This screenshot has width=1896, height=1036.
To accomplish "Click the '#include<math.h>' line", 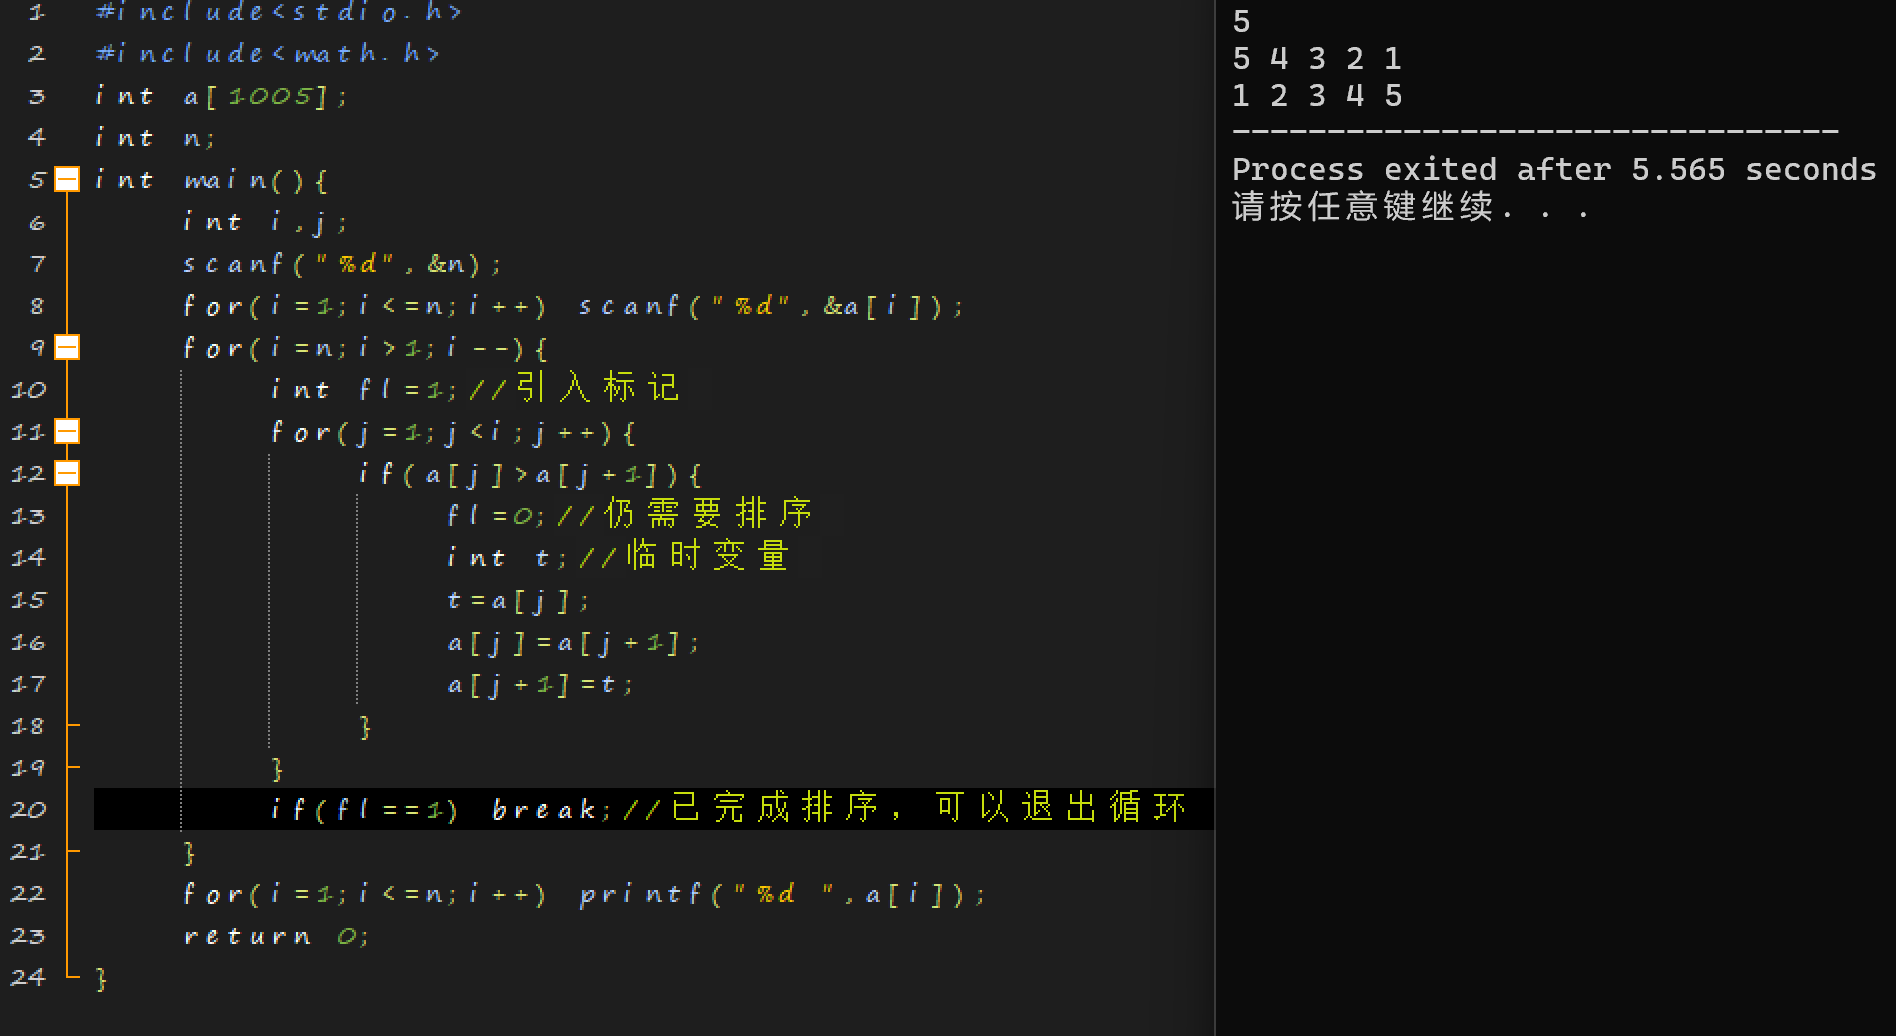I will coord(268,53).
